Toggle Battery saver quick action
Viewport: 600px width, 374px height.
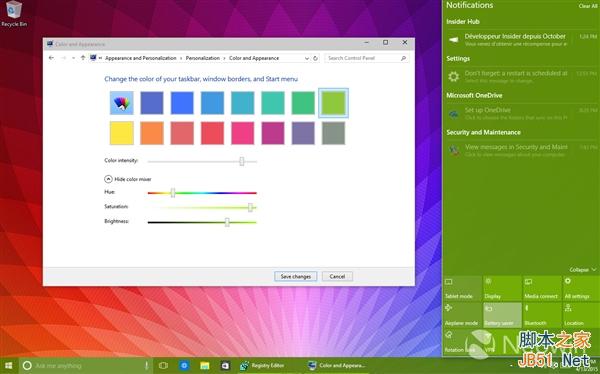click(502, 315)
